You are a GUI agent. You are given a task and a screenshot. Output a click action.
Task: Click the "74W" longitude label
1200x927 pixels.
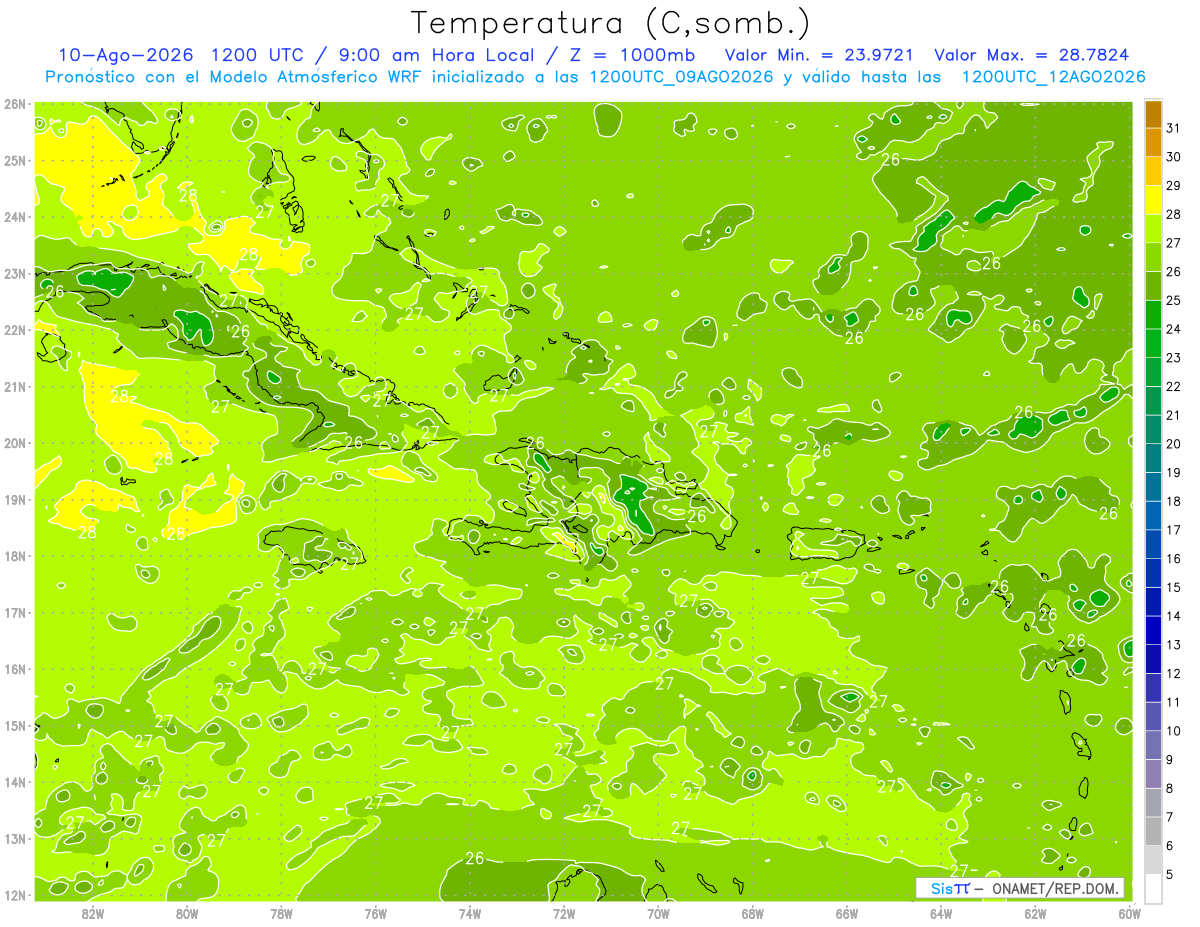pyautogui.click(x=470, y=912)
